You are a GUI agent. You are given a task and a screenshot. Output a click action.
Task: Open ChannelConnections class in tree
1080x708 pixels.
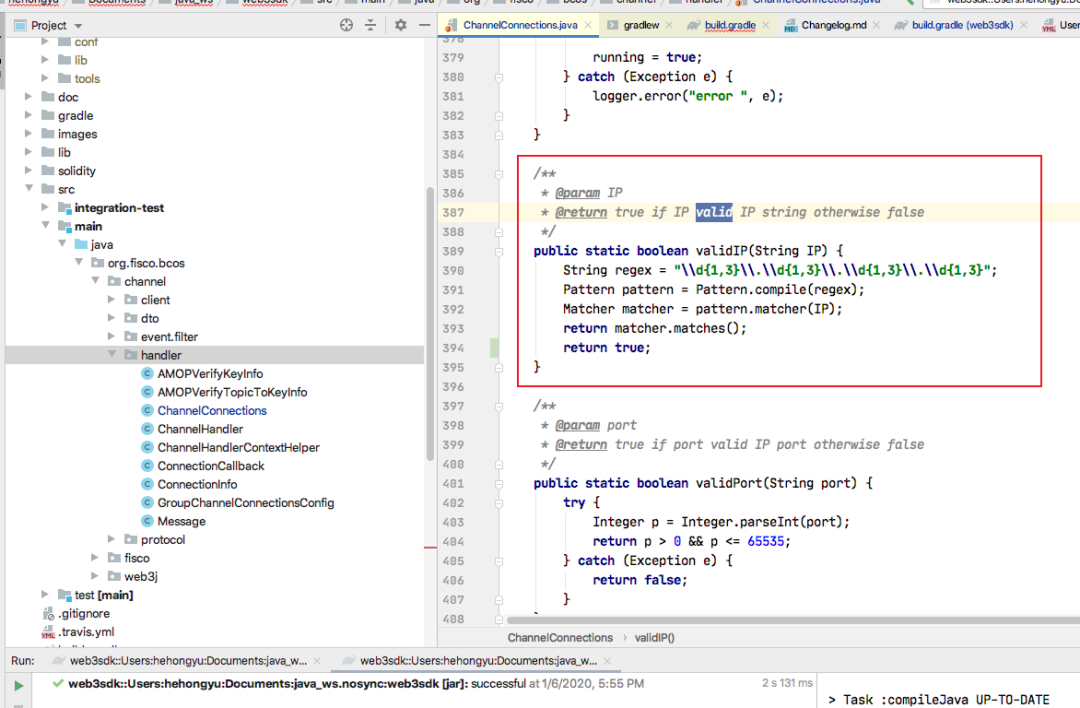pos(211,410)
